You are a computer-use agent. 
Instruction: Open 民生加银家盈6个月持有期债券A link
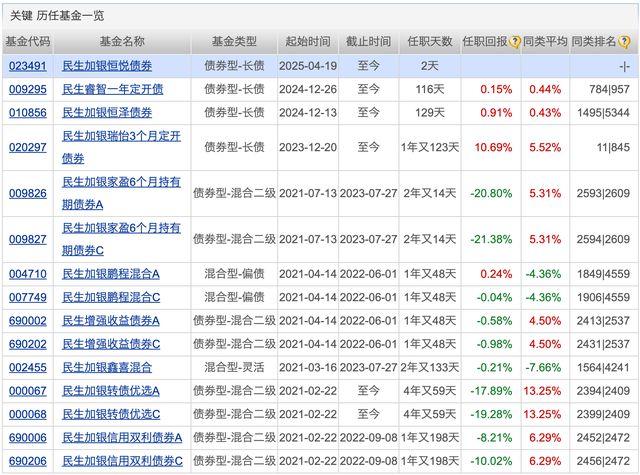click(x=121, y=193)
